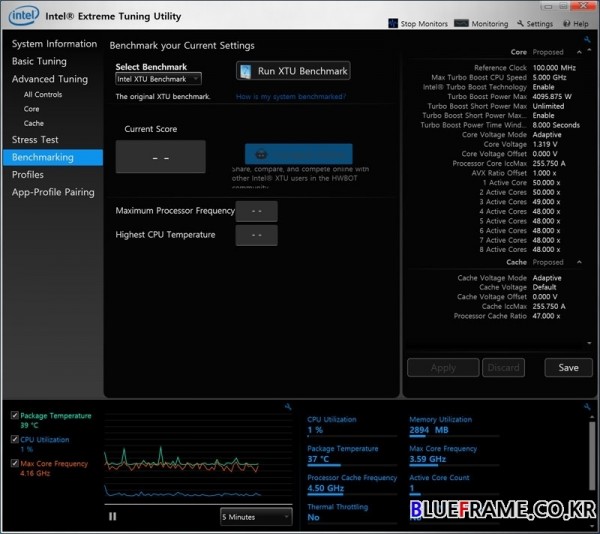Open Advanced Tuning section
Viewport: 600px width, 534px height.
[x=50, y=79]
